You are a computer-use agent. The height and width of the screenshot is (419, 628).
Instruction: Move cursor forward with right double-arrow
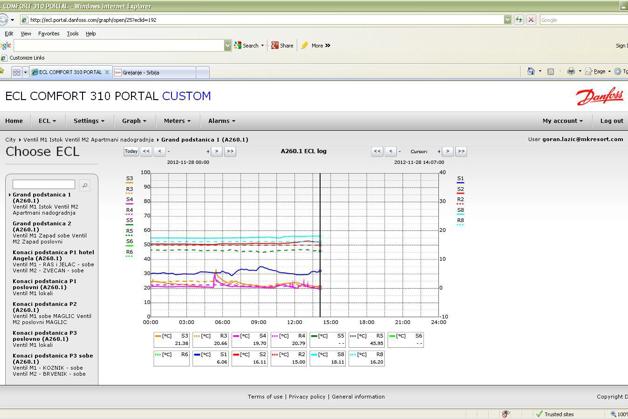461,151
